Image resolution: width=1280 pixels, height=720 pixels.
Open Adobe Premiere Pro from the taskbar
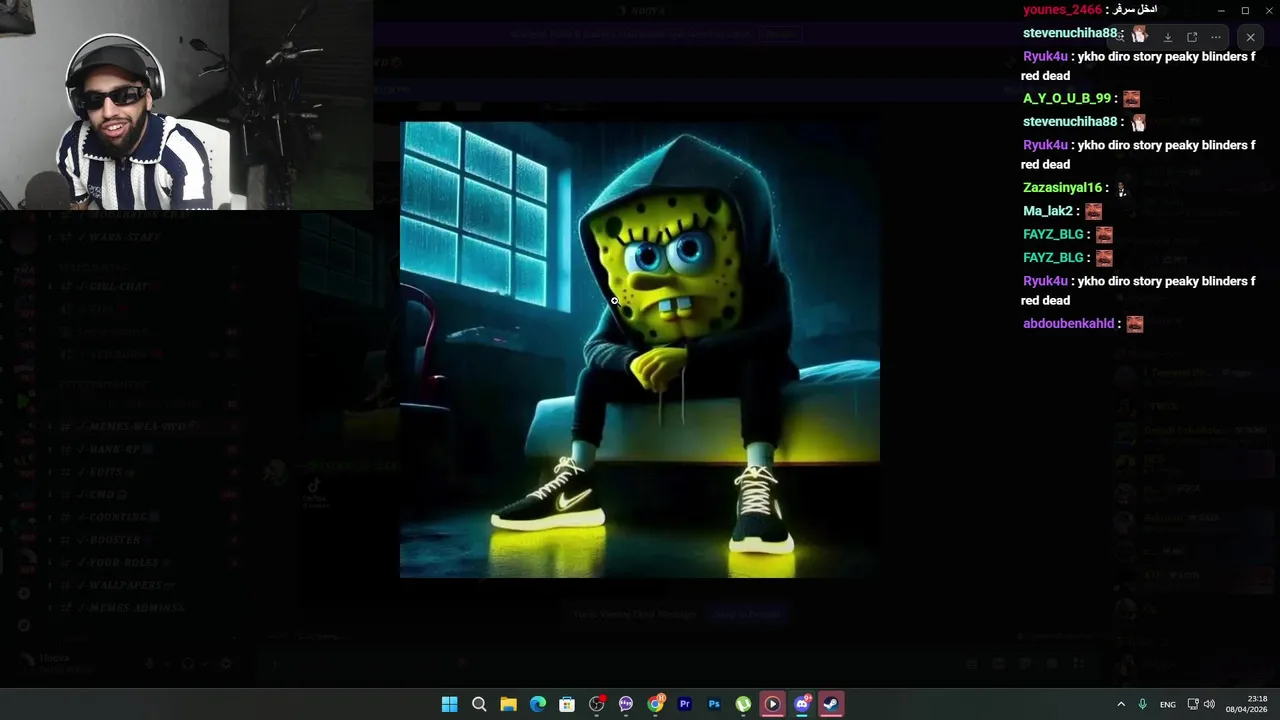coord(685,704)
